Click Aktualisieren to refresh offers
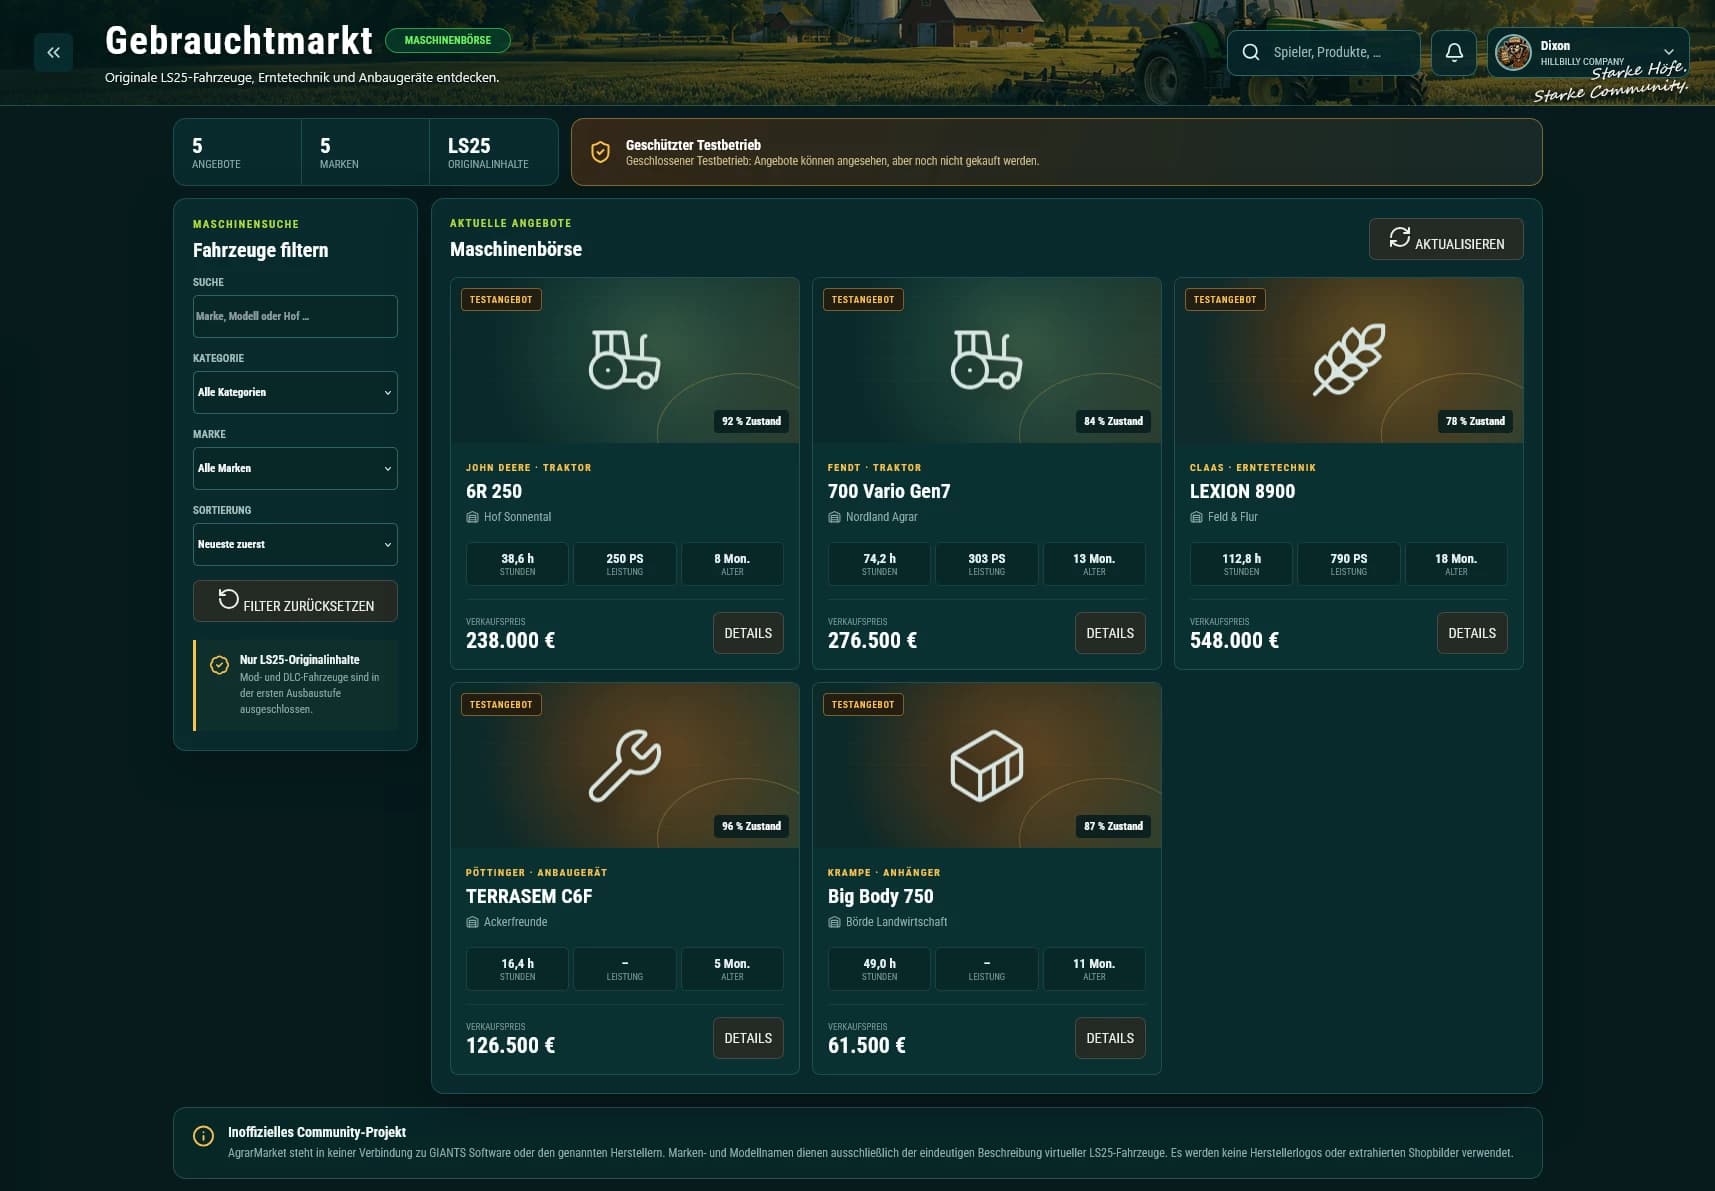Screen dimensions: 1715x1191 pyautogui.click(x=1446, y=240)
